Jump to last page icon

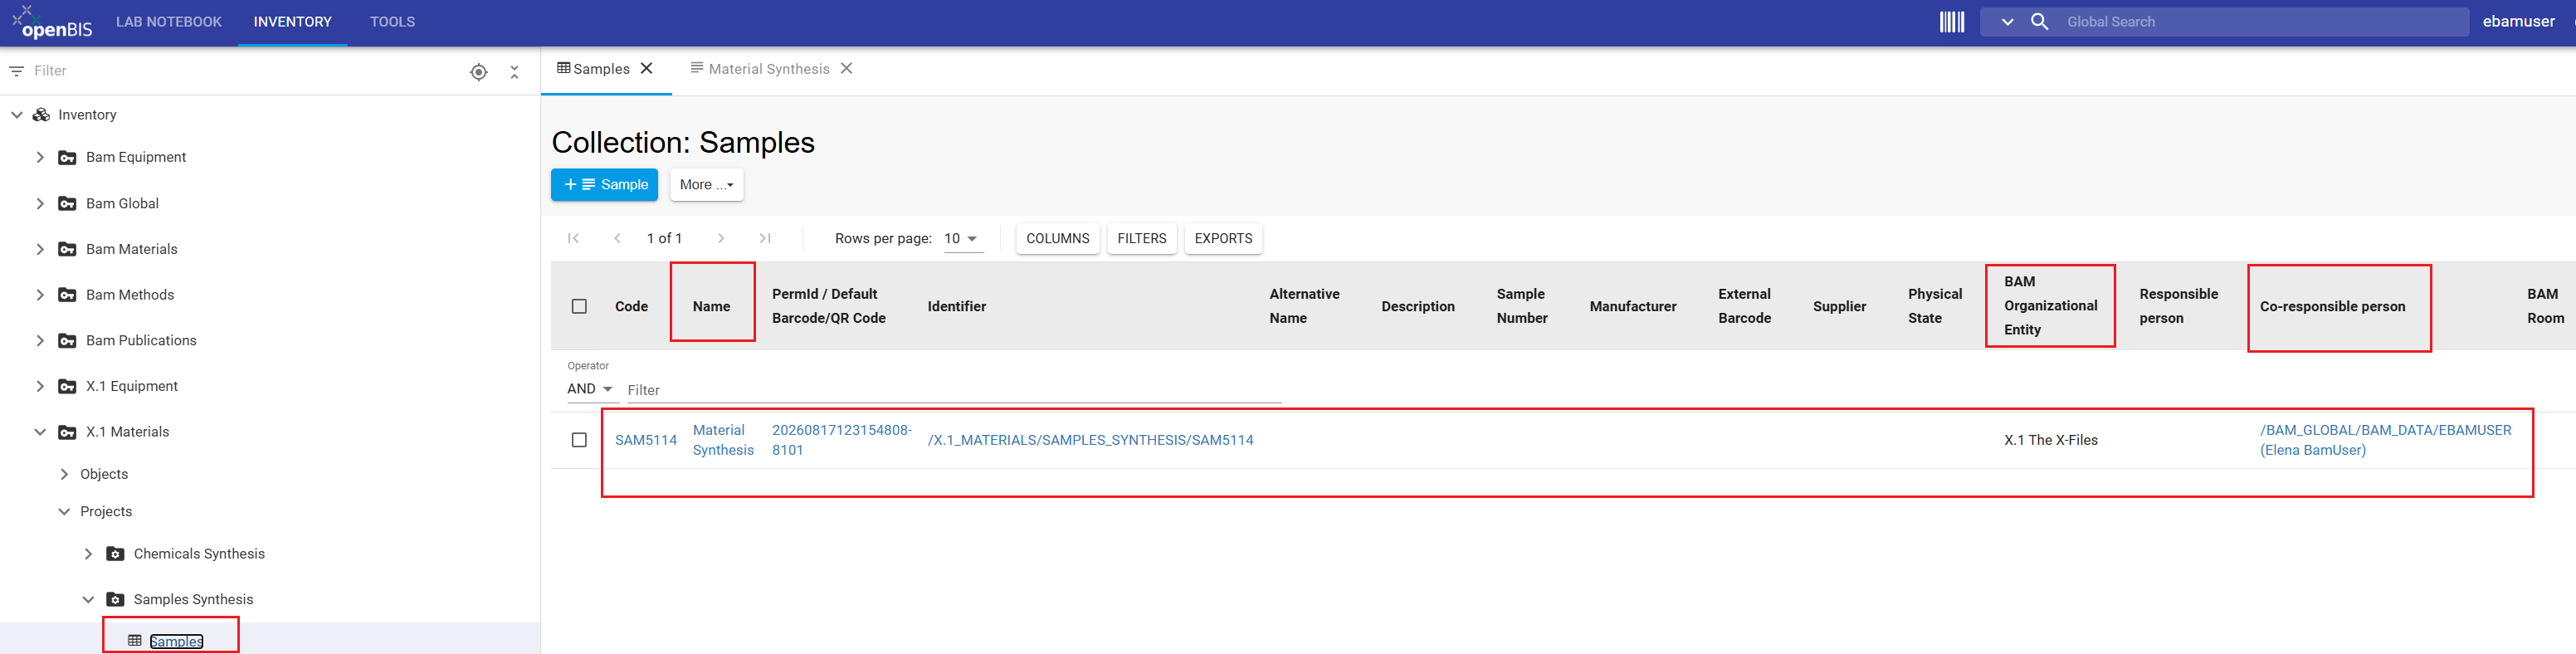tap(765, 238)
